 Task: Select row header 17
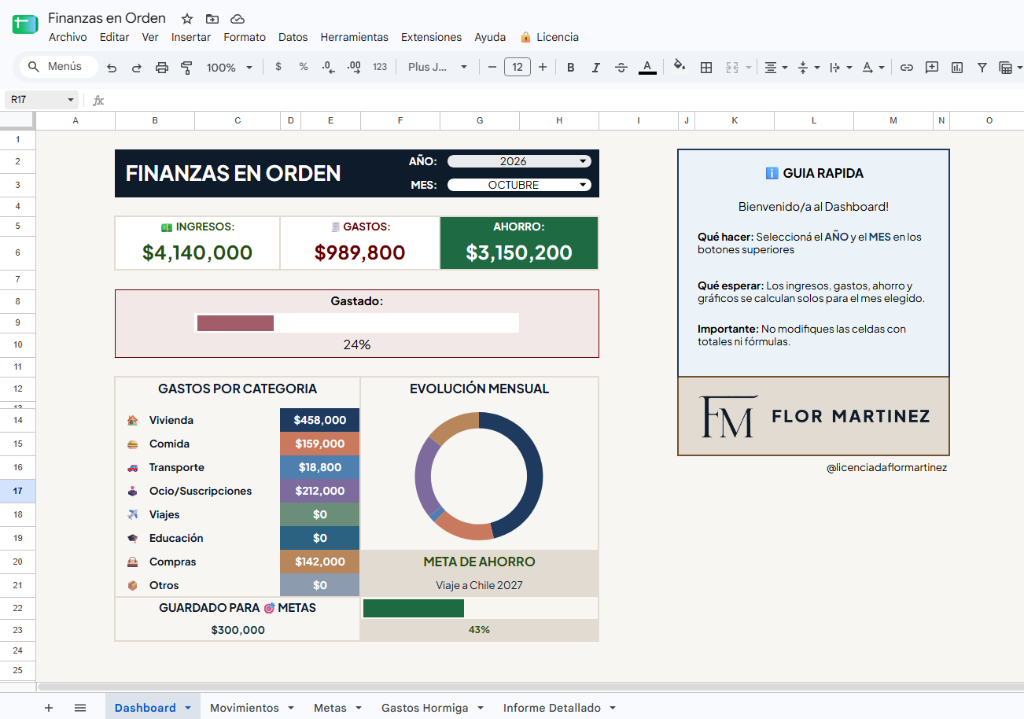click(x=18, y=490)
